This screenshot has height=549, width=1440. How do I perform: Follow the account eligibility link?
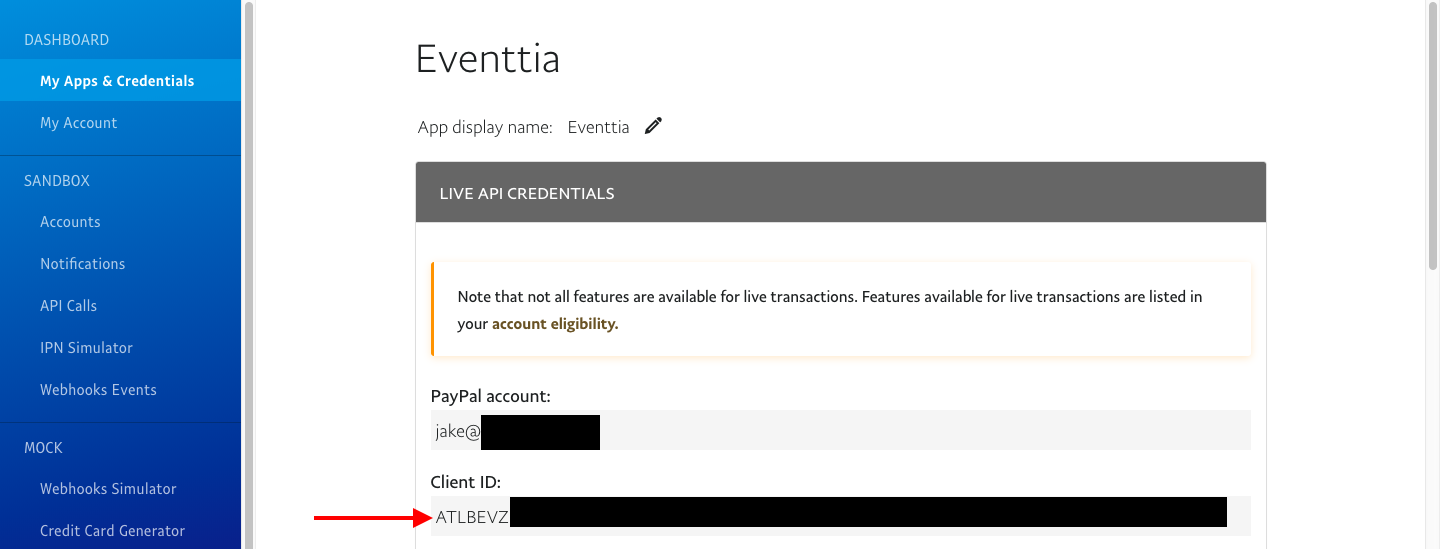(555, 324)
